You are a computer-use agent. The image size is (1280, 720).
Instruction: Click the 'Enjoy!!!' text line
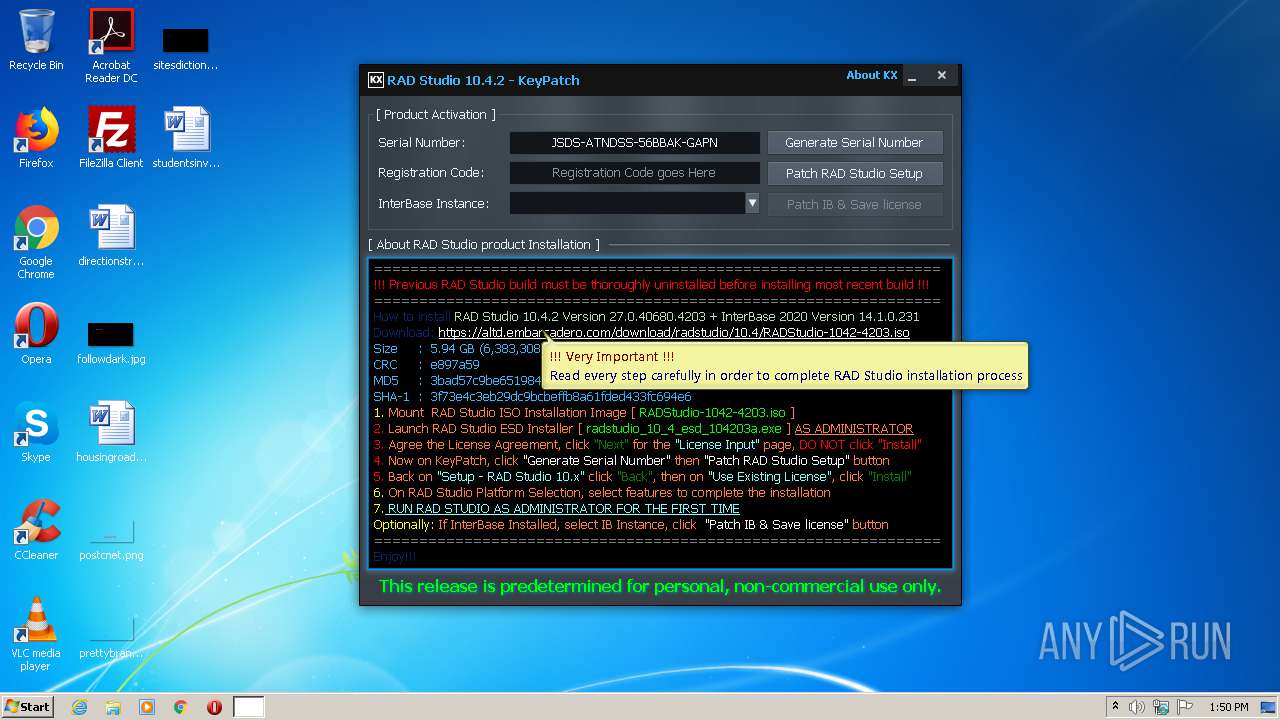pos(394,557)
